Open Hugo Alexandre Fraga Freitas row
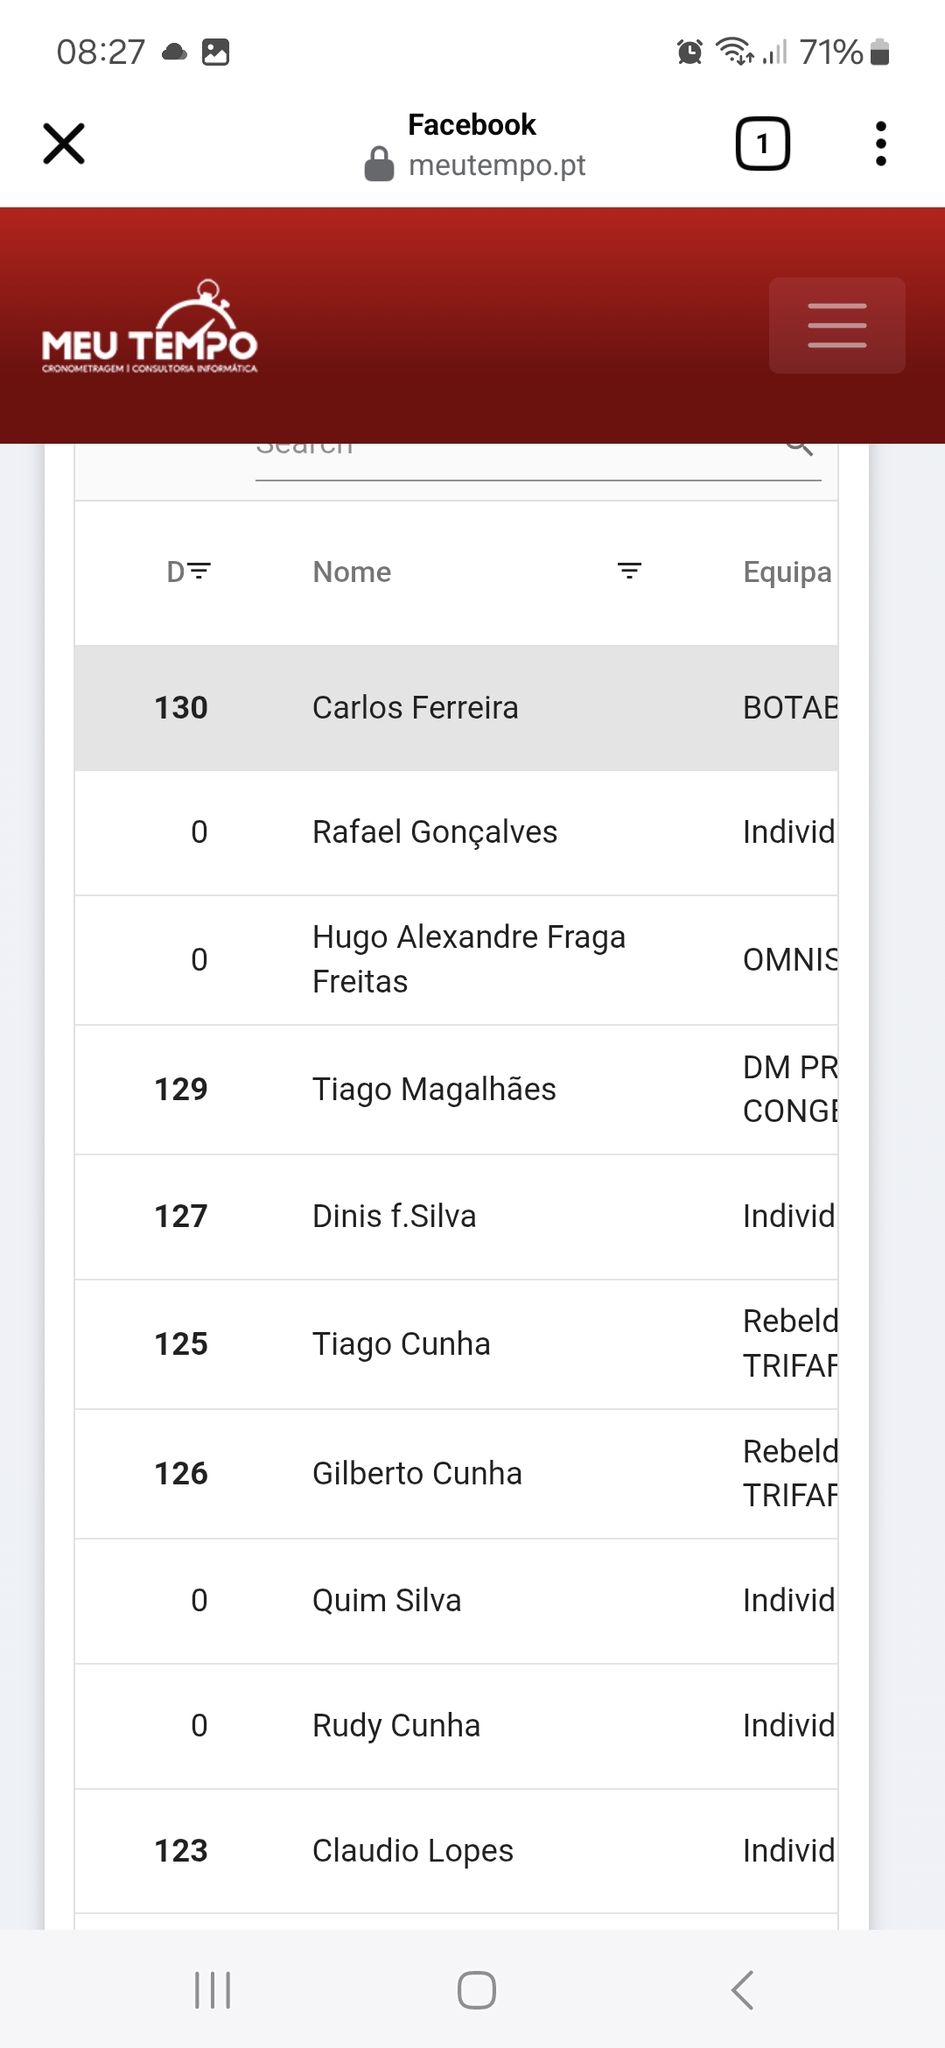 [x=456, y=960]
